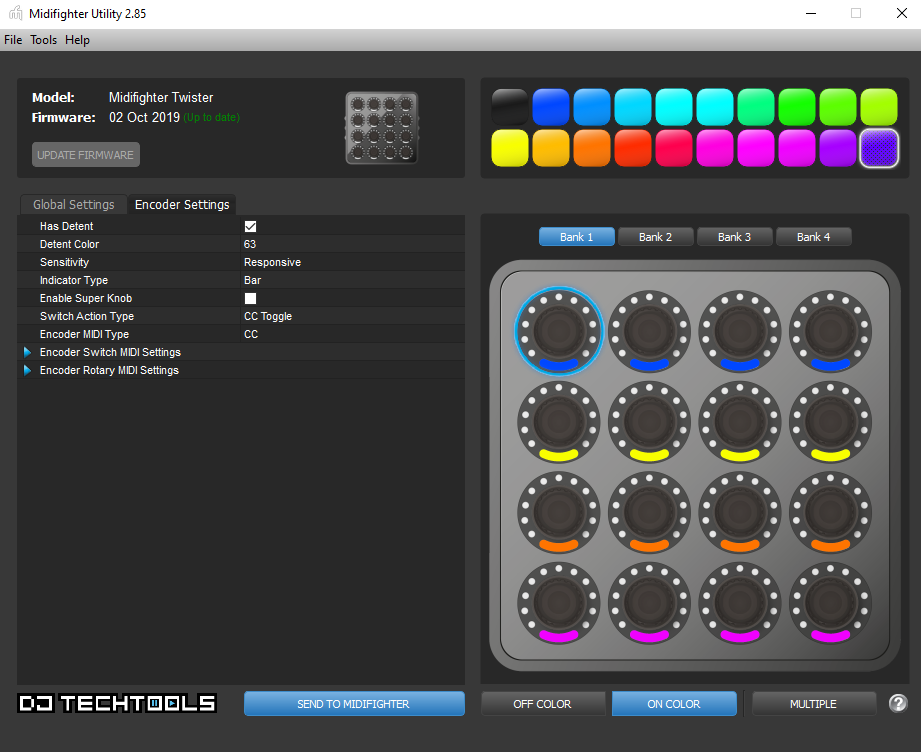The height and width of the screenshot is (752, 921).
Task: Select Bank 1
Action: point(577,237)
